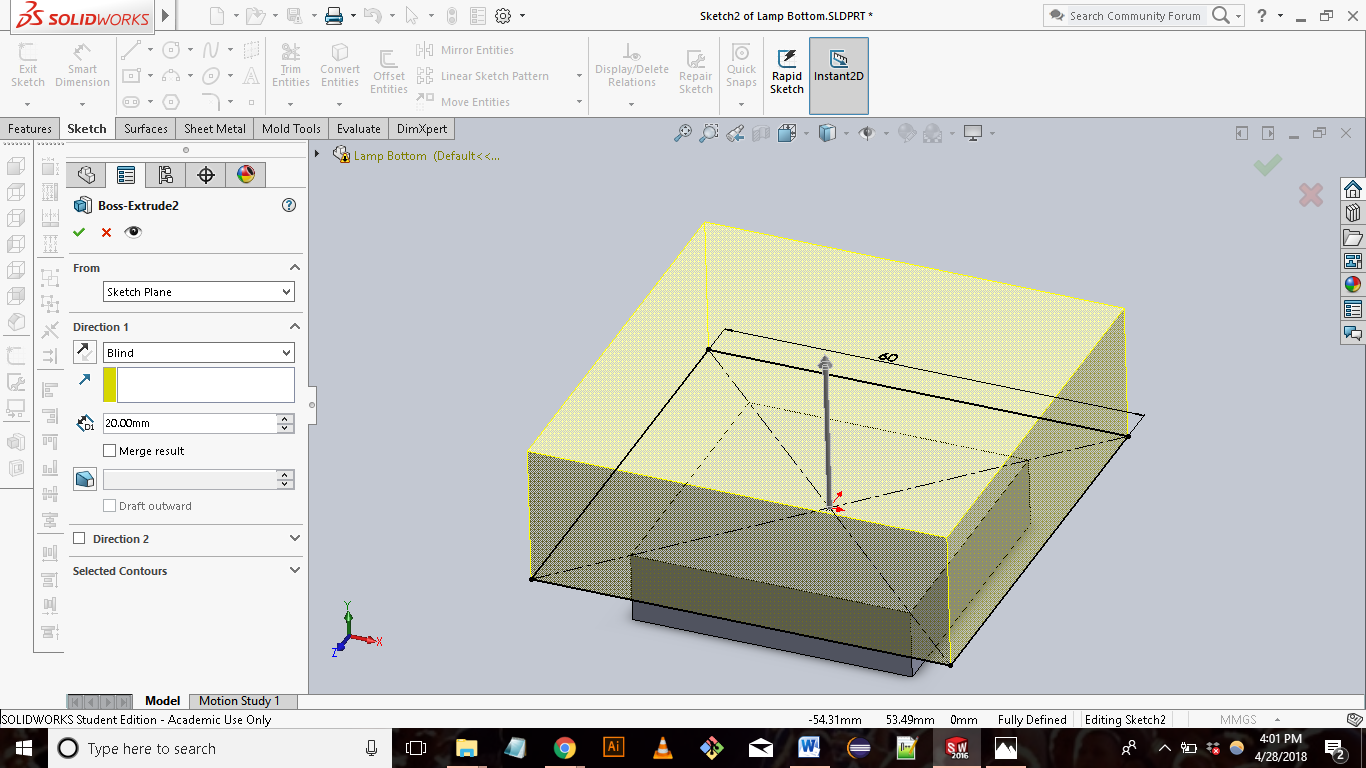Expand the Lamp Bottom flyout tree
This screenshot has width=1366, height=768.
click(317, 154)
